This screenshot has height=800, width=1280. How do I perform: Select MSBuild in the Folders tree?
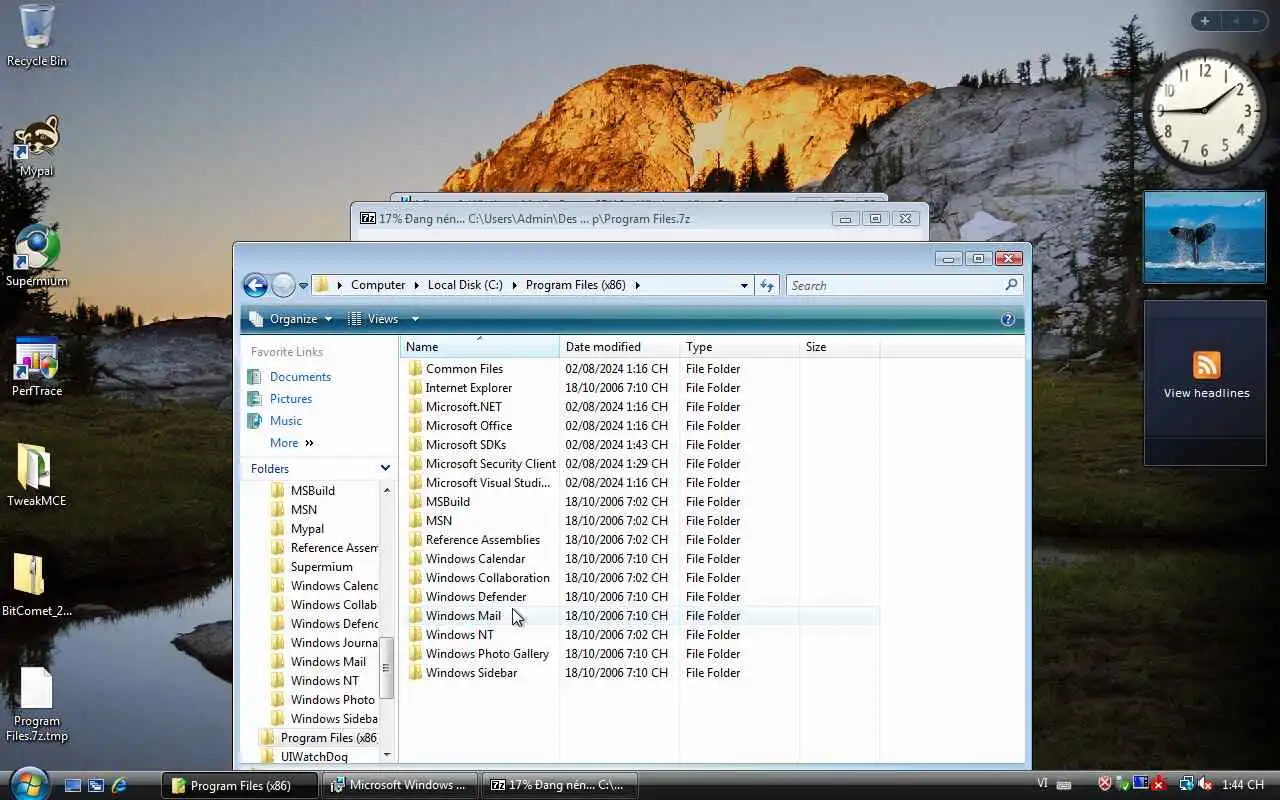click(x=313, y=491)
